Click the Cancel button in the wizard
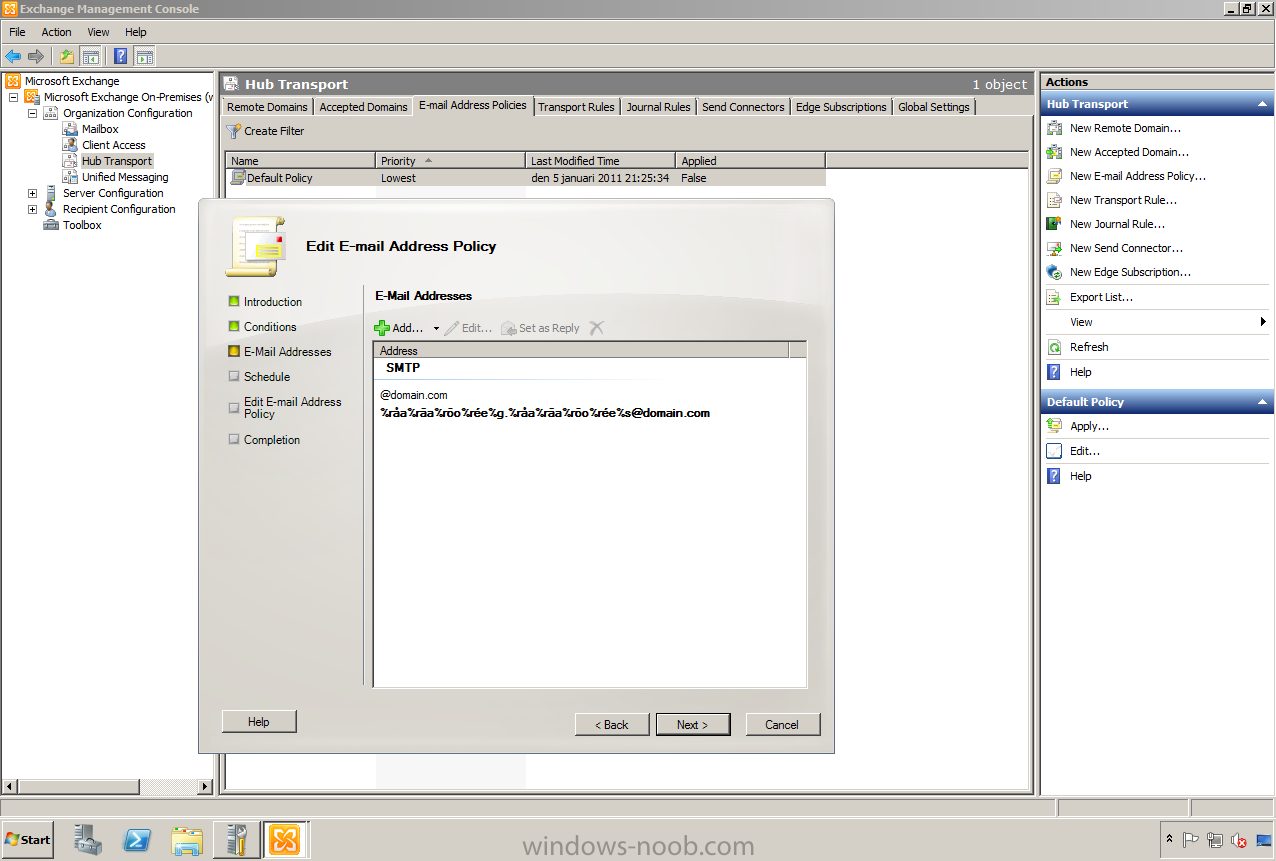This screenshot has height=861, width=1276. point(783,724)
